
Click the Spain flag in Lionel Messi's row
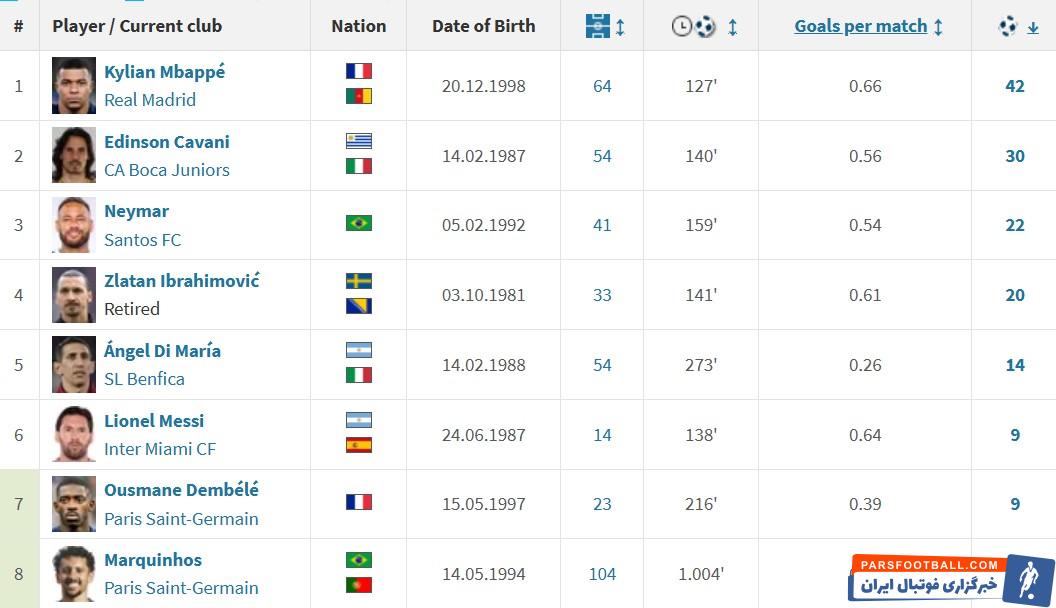tap(359, 445)
